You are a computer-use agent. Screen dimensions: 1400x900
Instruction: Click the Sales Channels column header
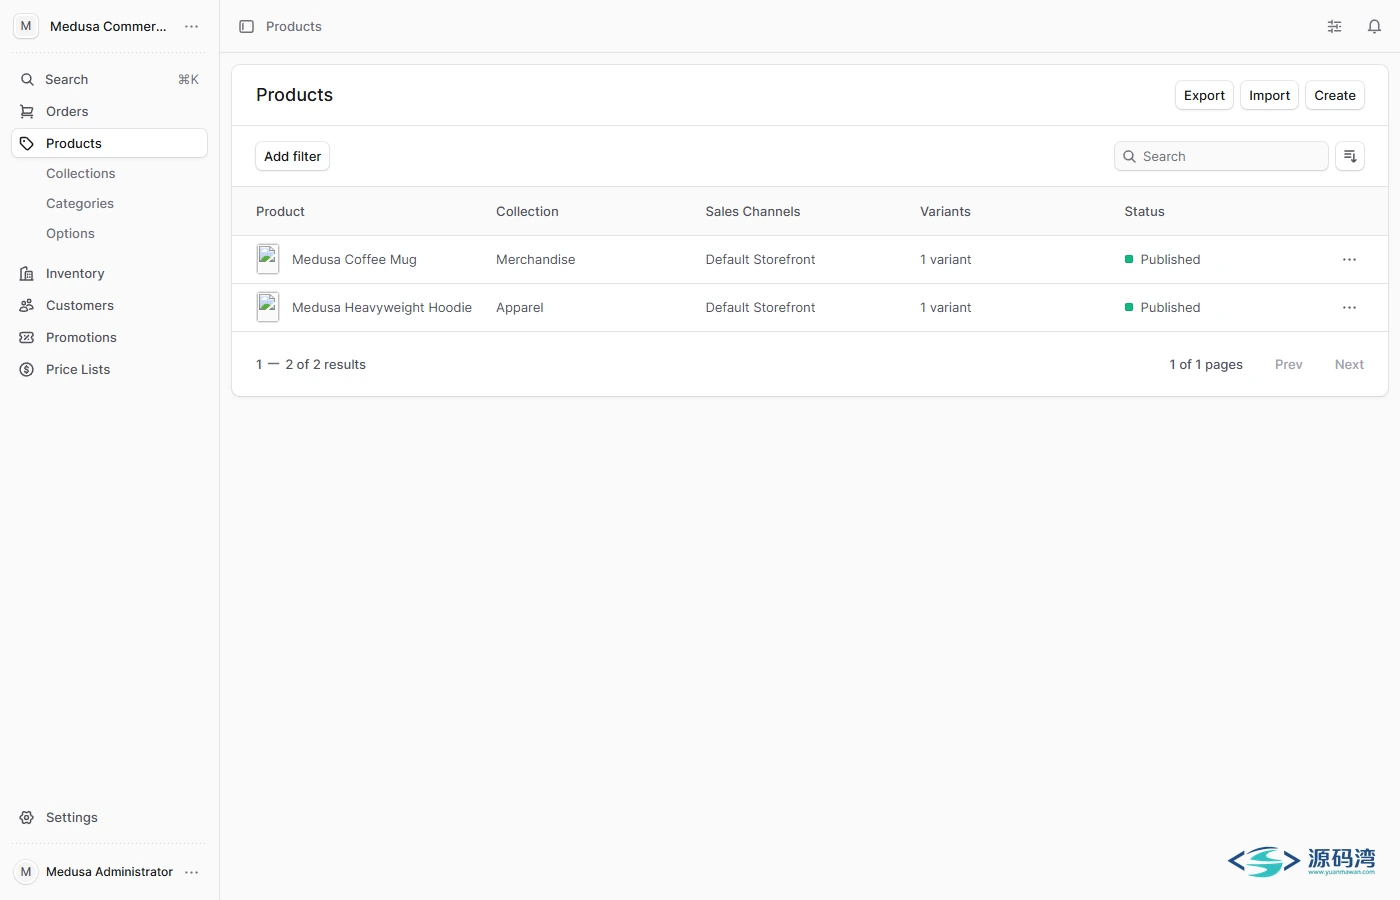click(752, 212)
